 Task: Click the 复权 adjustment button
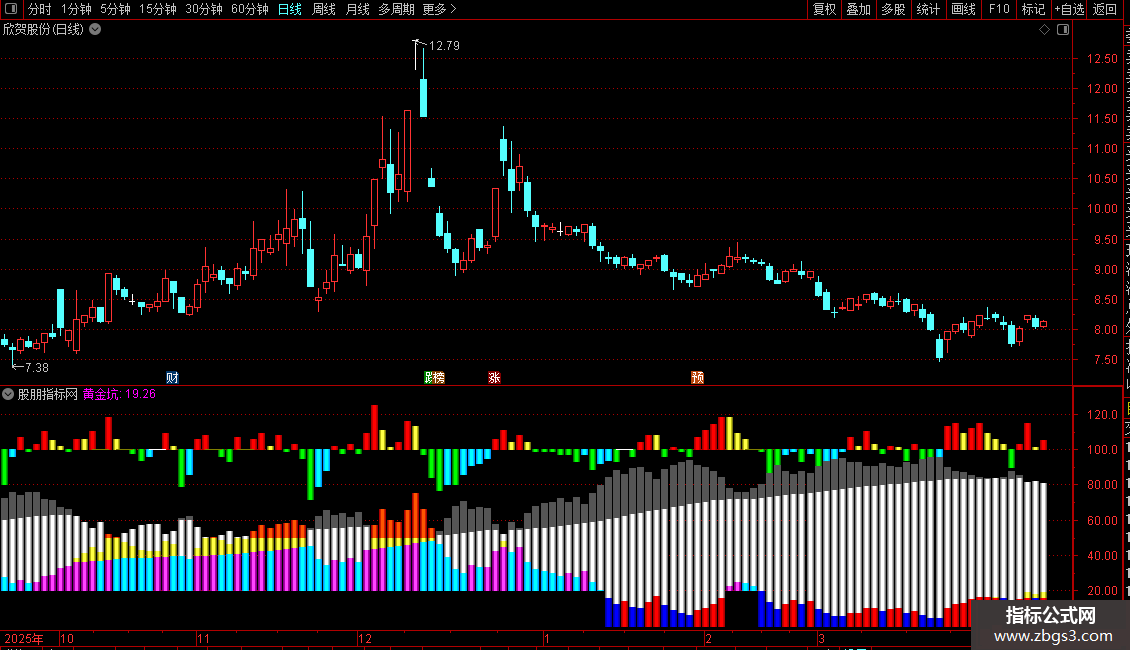pos(824,9)
